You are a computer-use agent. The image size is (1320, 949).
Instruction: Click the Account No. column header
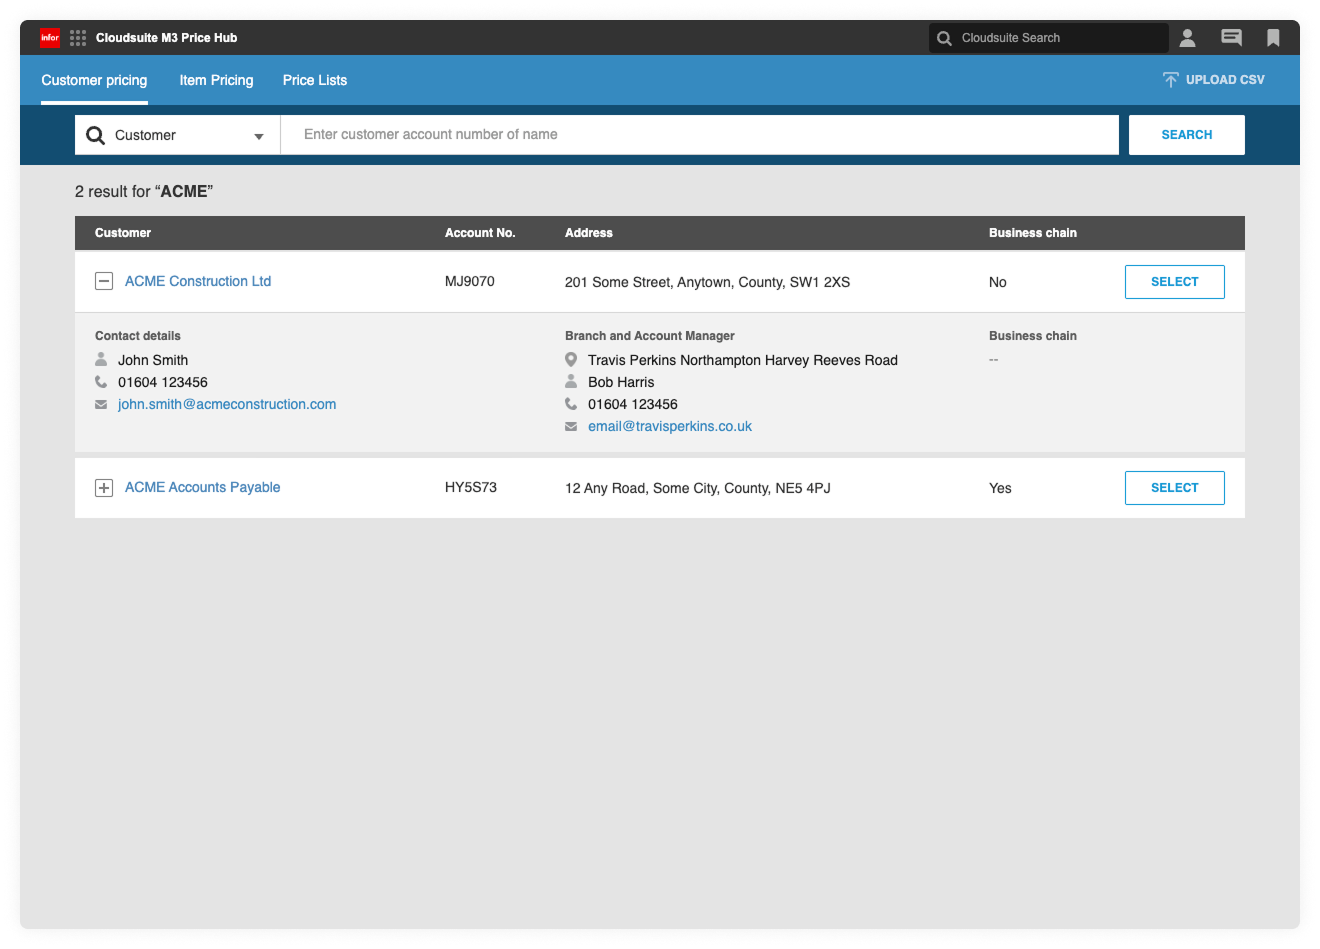click(480, 233)
